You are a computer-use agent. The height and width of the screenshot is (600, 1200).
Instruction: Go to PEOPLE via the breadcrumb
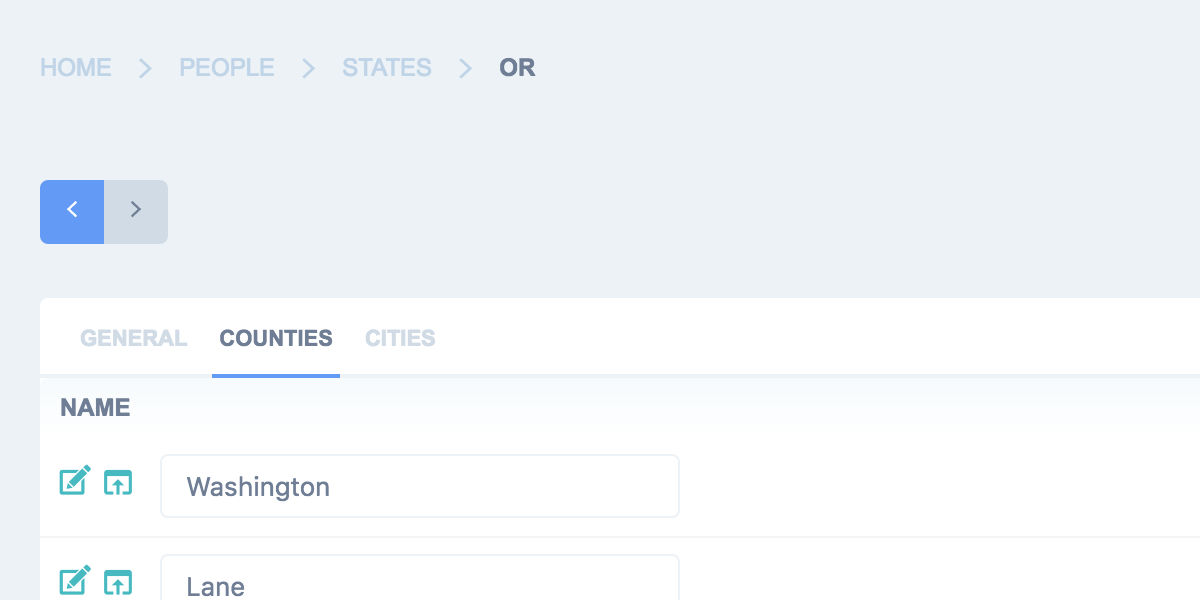[227, 68]
